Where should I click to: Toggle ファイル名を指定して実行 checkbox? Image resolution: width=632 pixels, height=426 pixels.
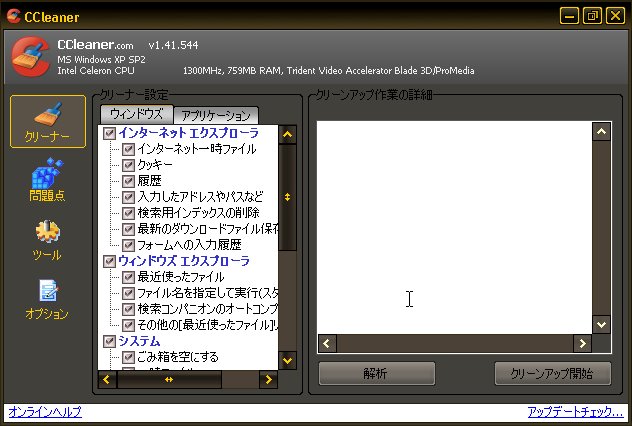128,293
